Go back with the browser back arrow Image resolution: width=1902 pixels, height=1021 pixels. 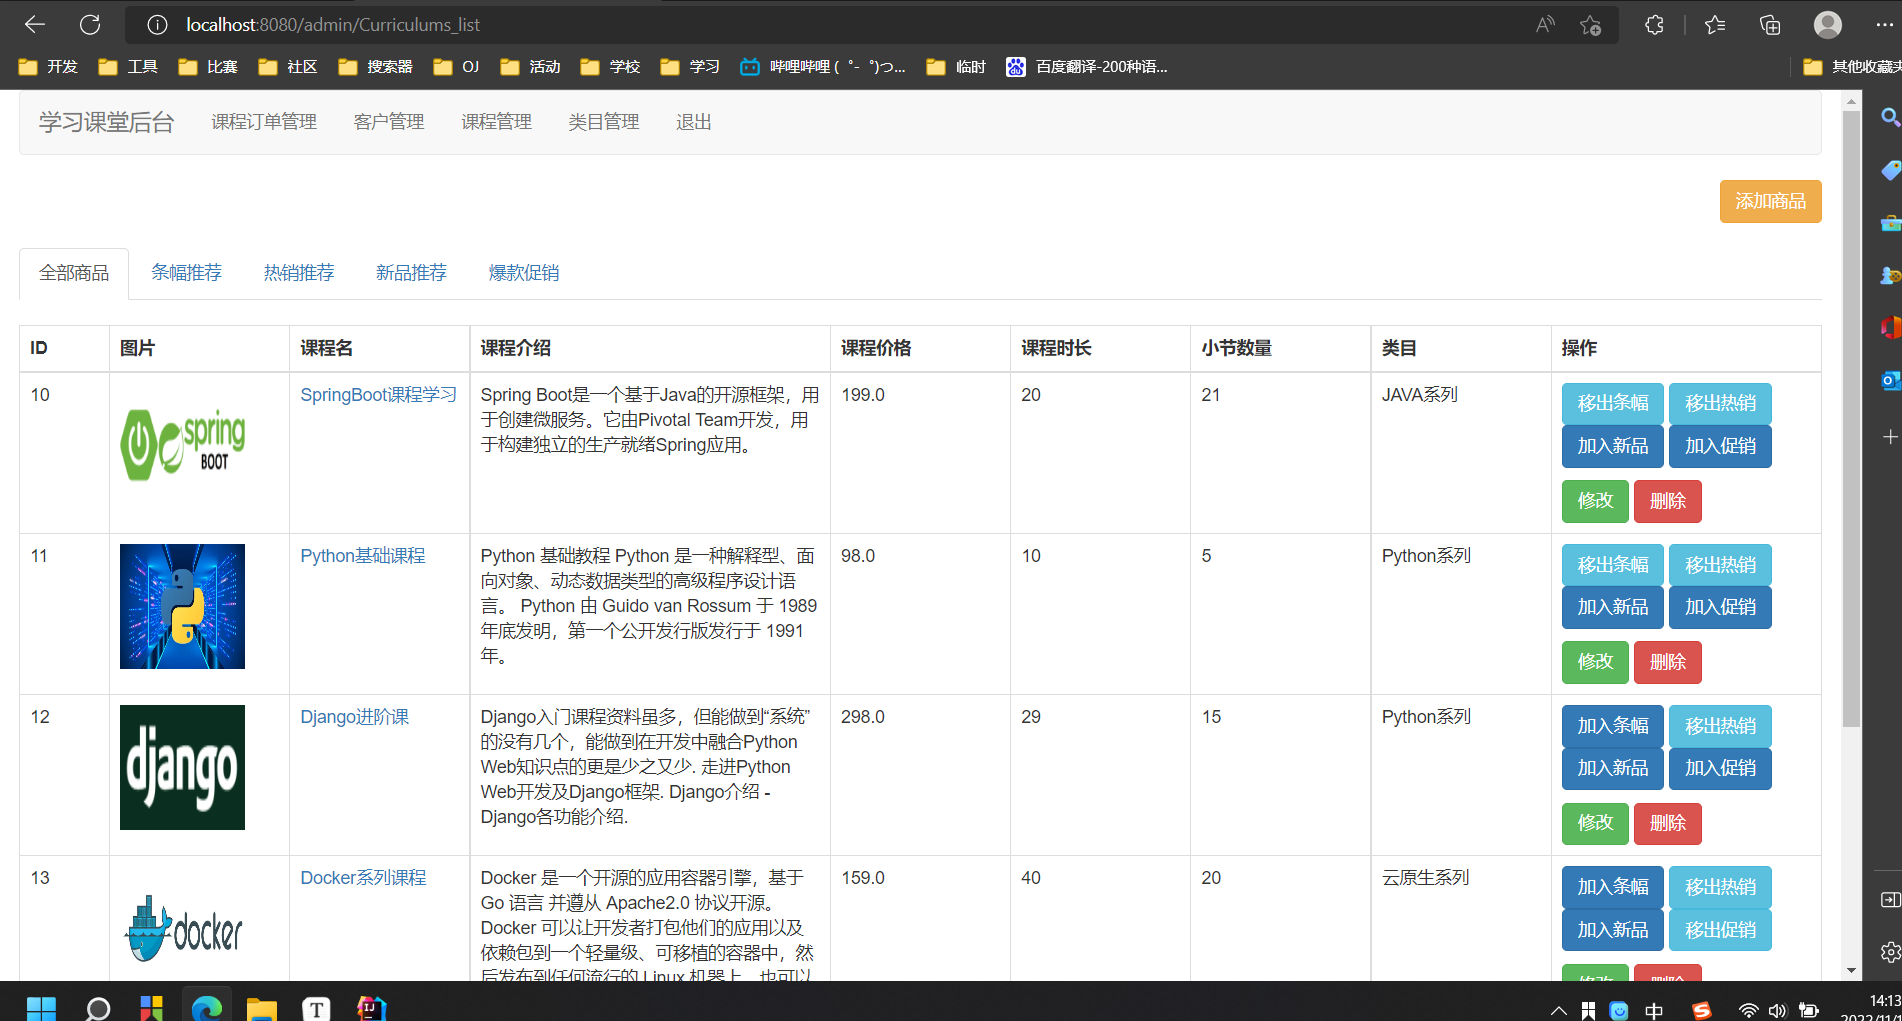pyautogui.click(x=35, y=25)
